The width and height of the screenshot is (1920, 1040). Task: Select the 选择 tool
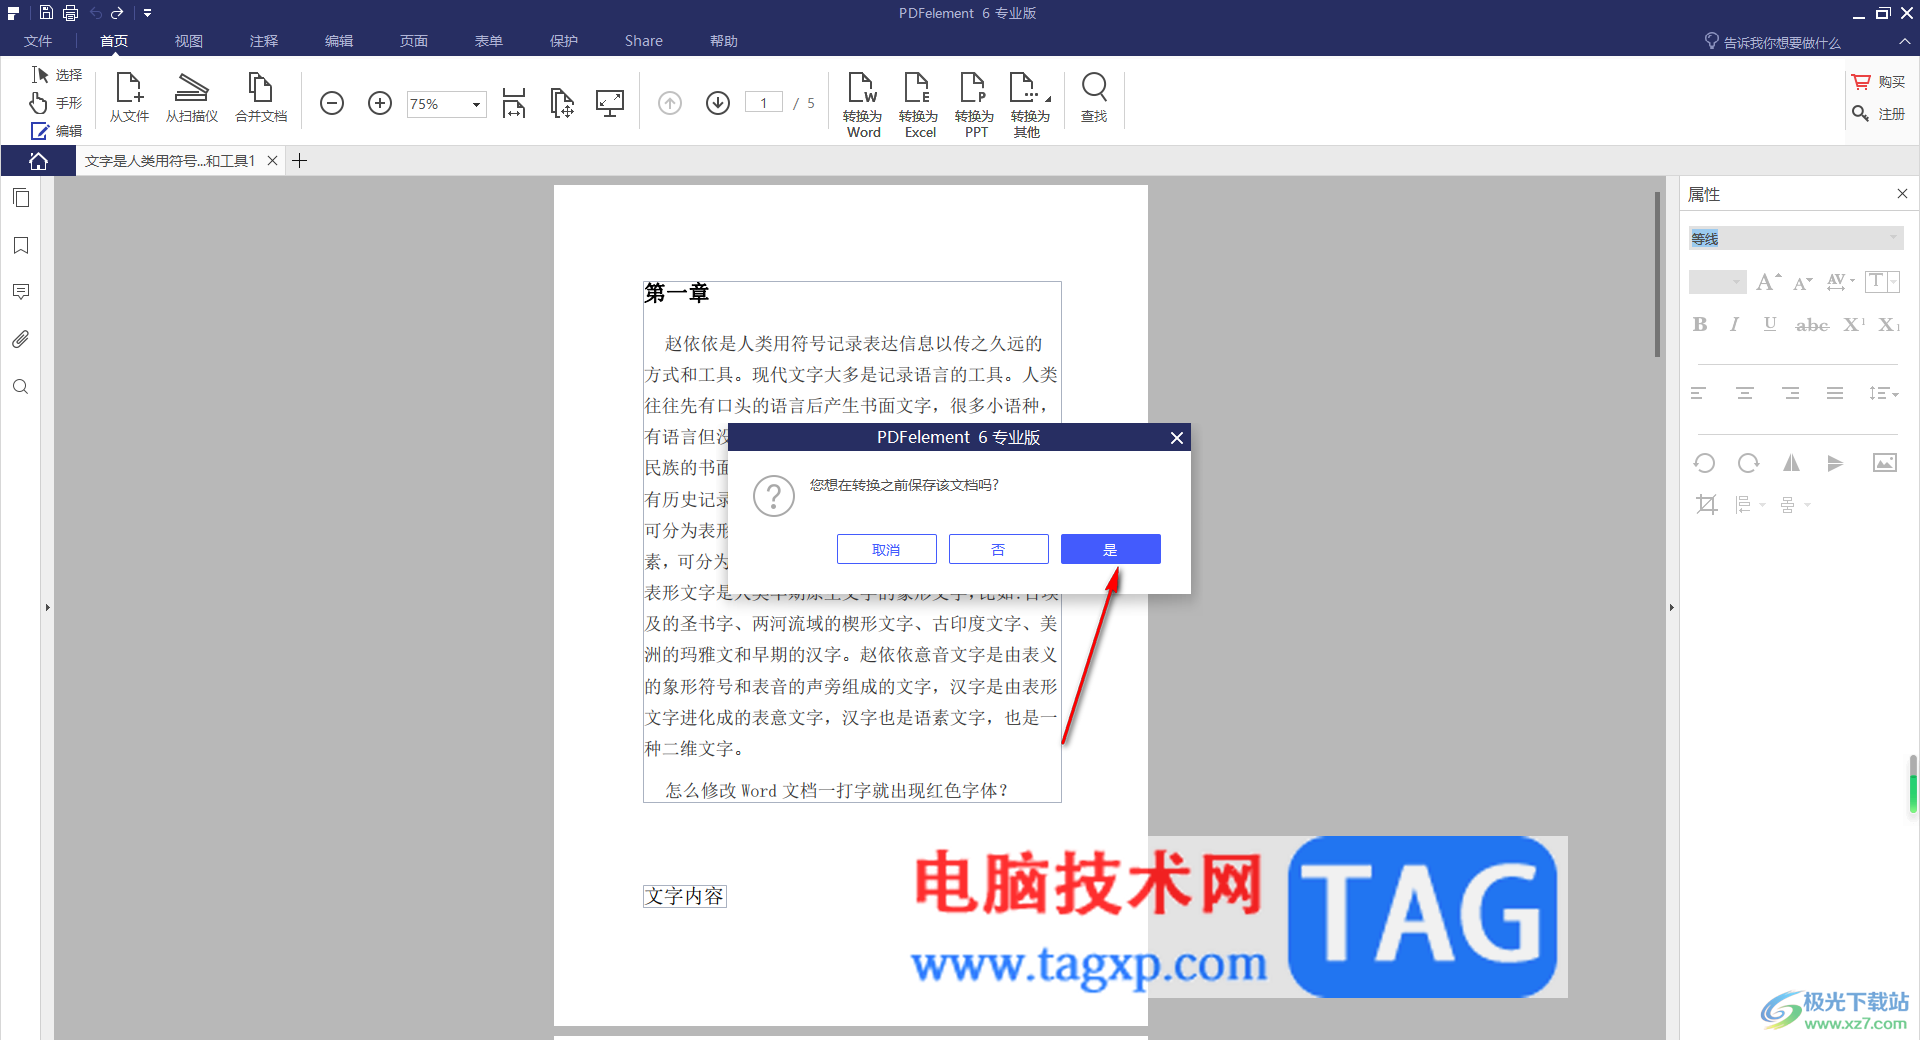[x=57, y=75]
